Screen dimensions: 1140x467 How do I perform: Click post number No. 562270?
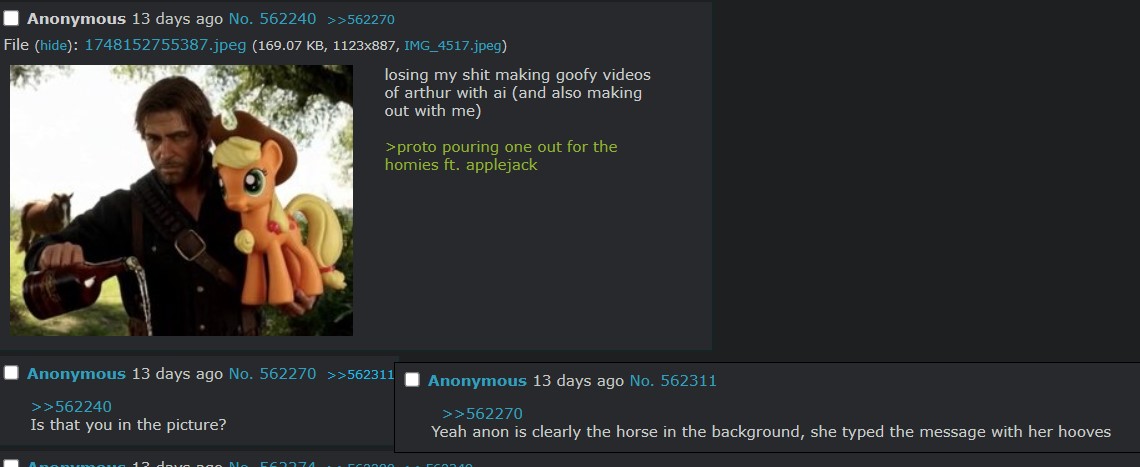point(272,374)
